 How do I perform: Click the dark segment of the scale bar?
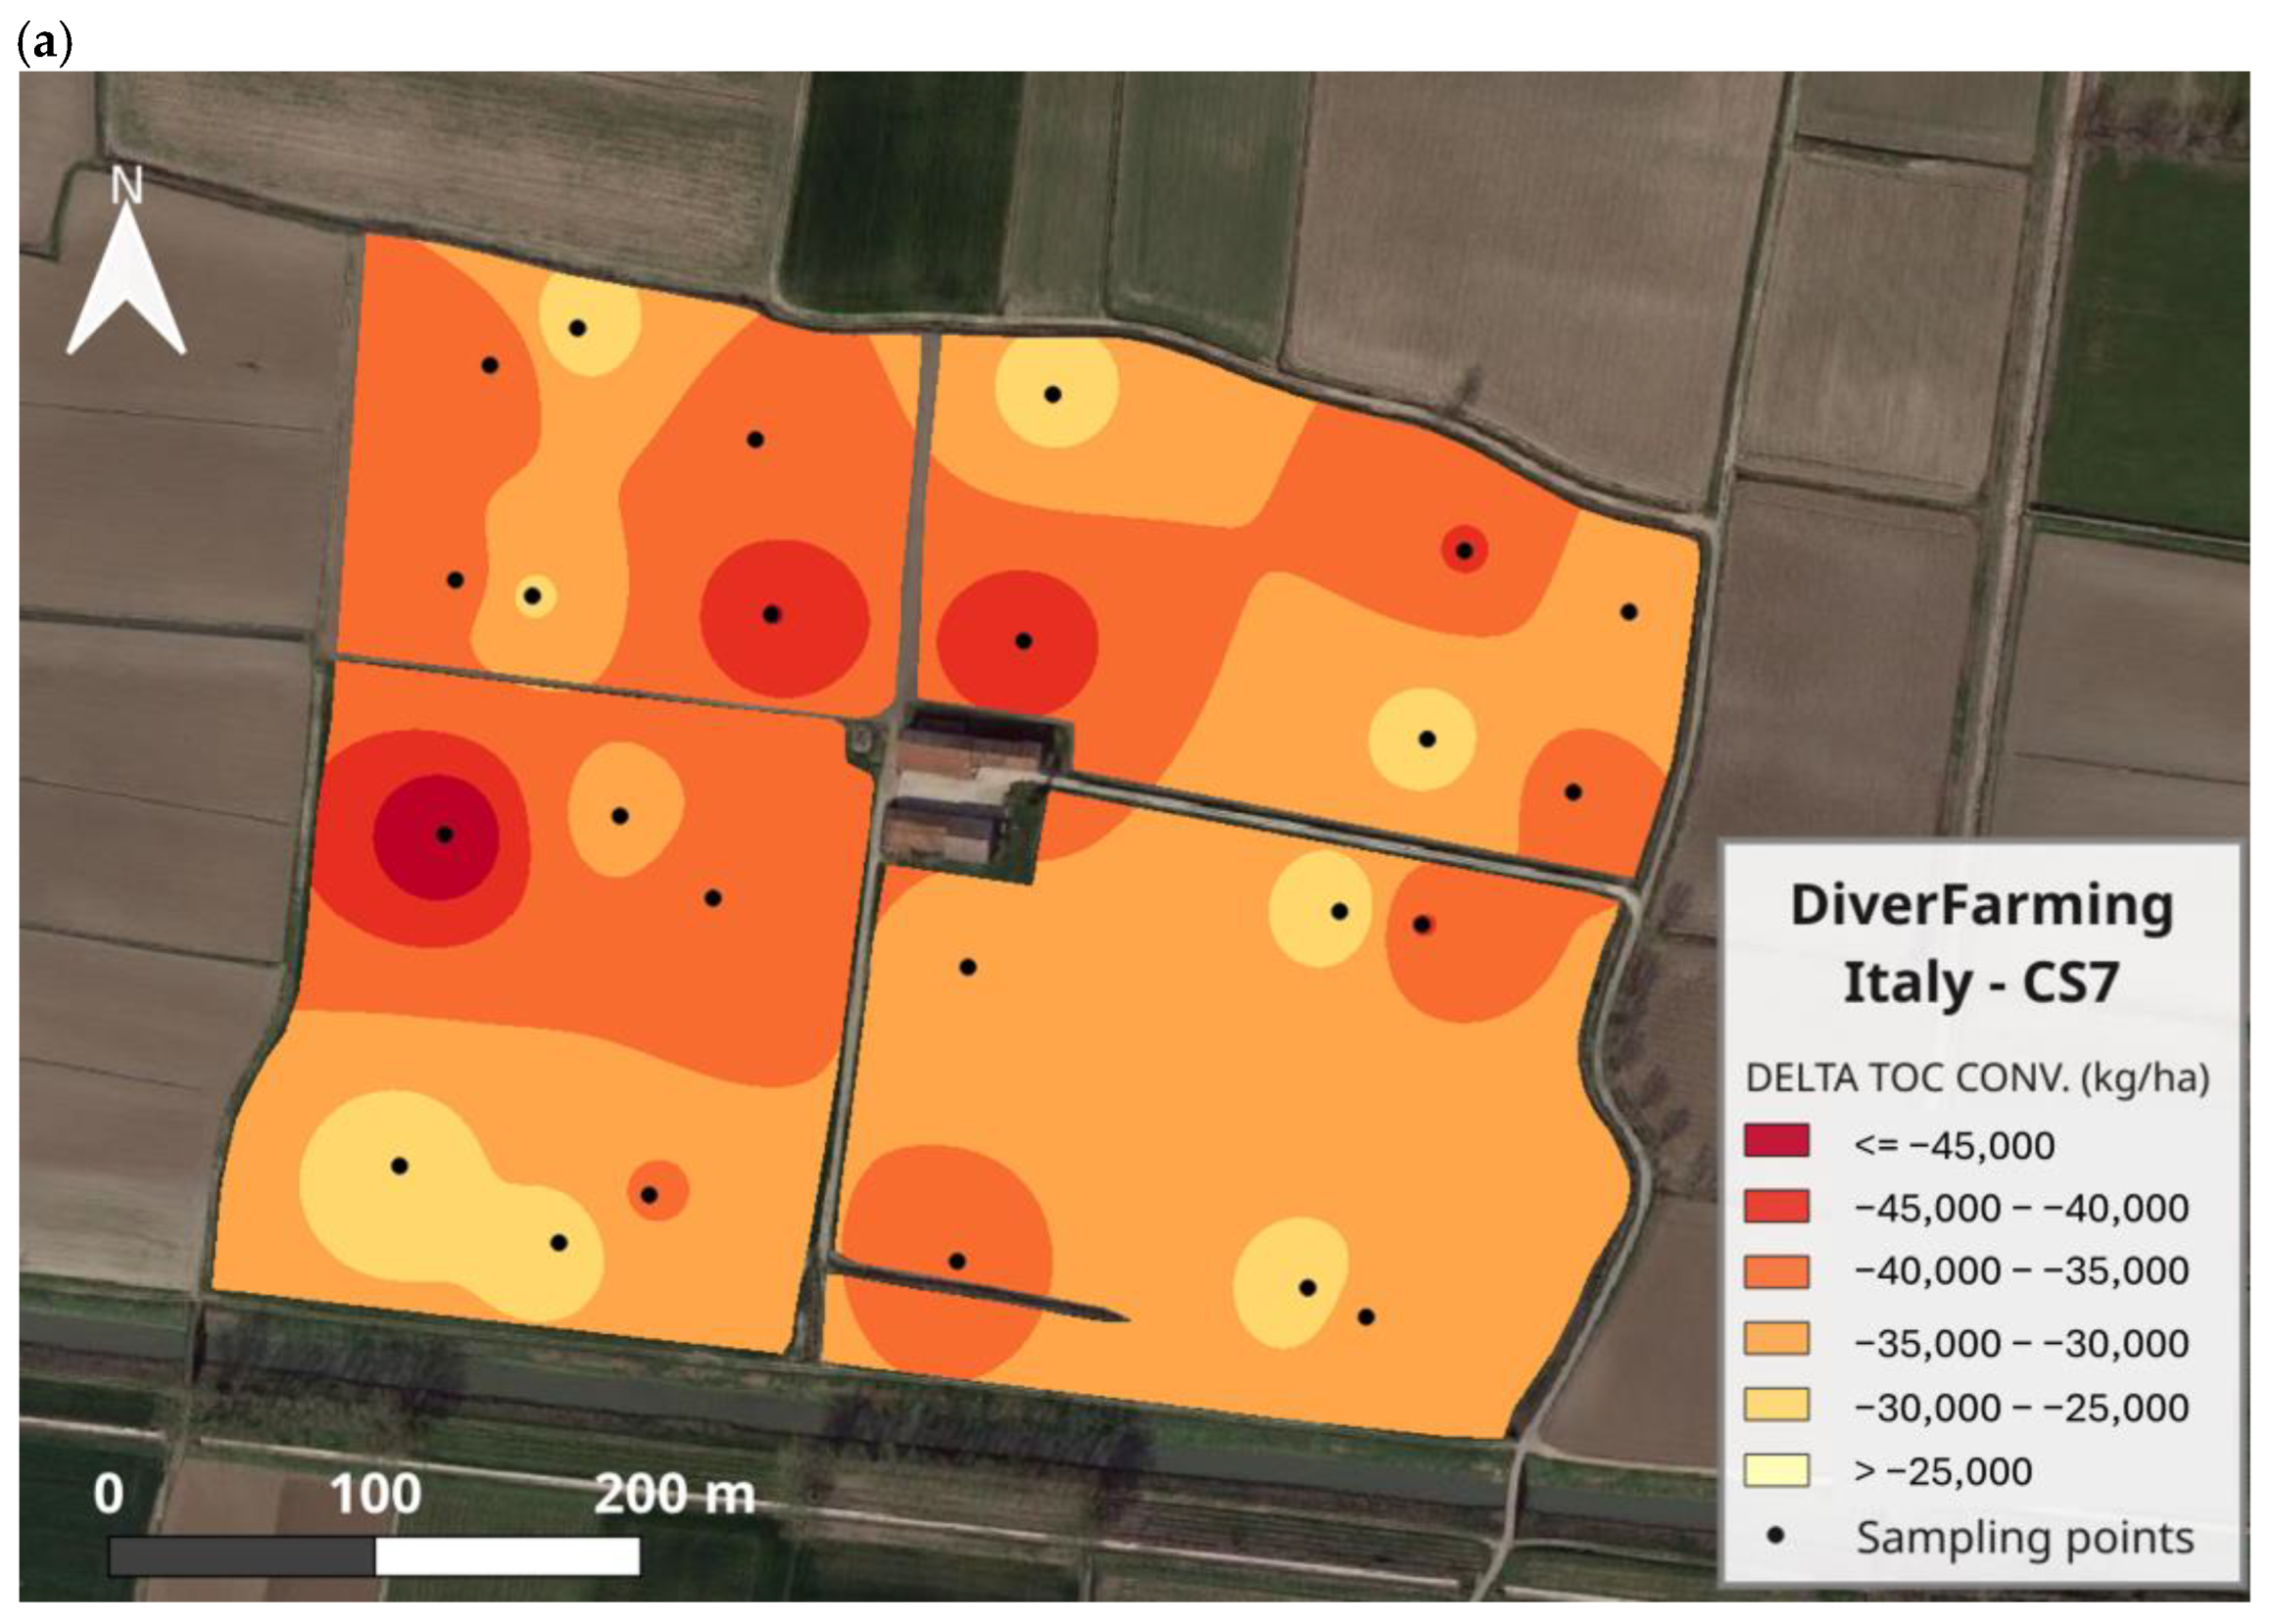click(x=242, y=1557)
